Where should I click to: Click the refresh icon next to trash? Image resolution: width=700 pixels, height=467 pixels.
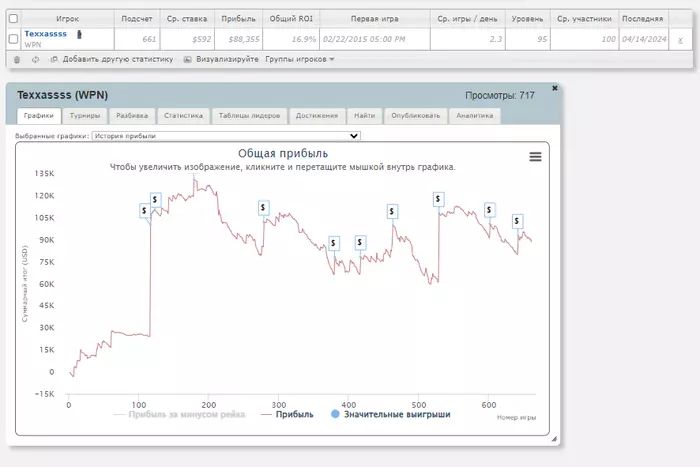pos(35,59)
